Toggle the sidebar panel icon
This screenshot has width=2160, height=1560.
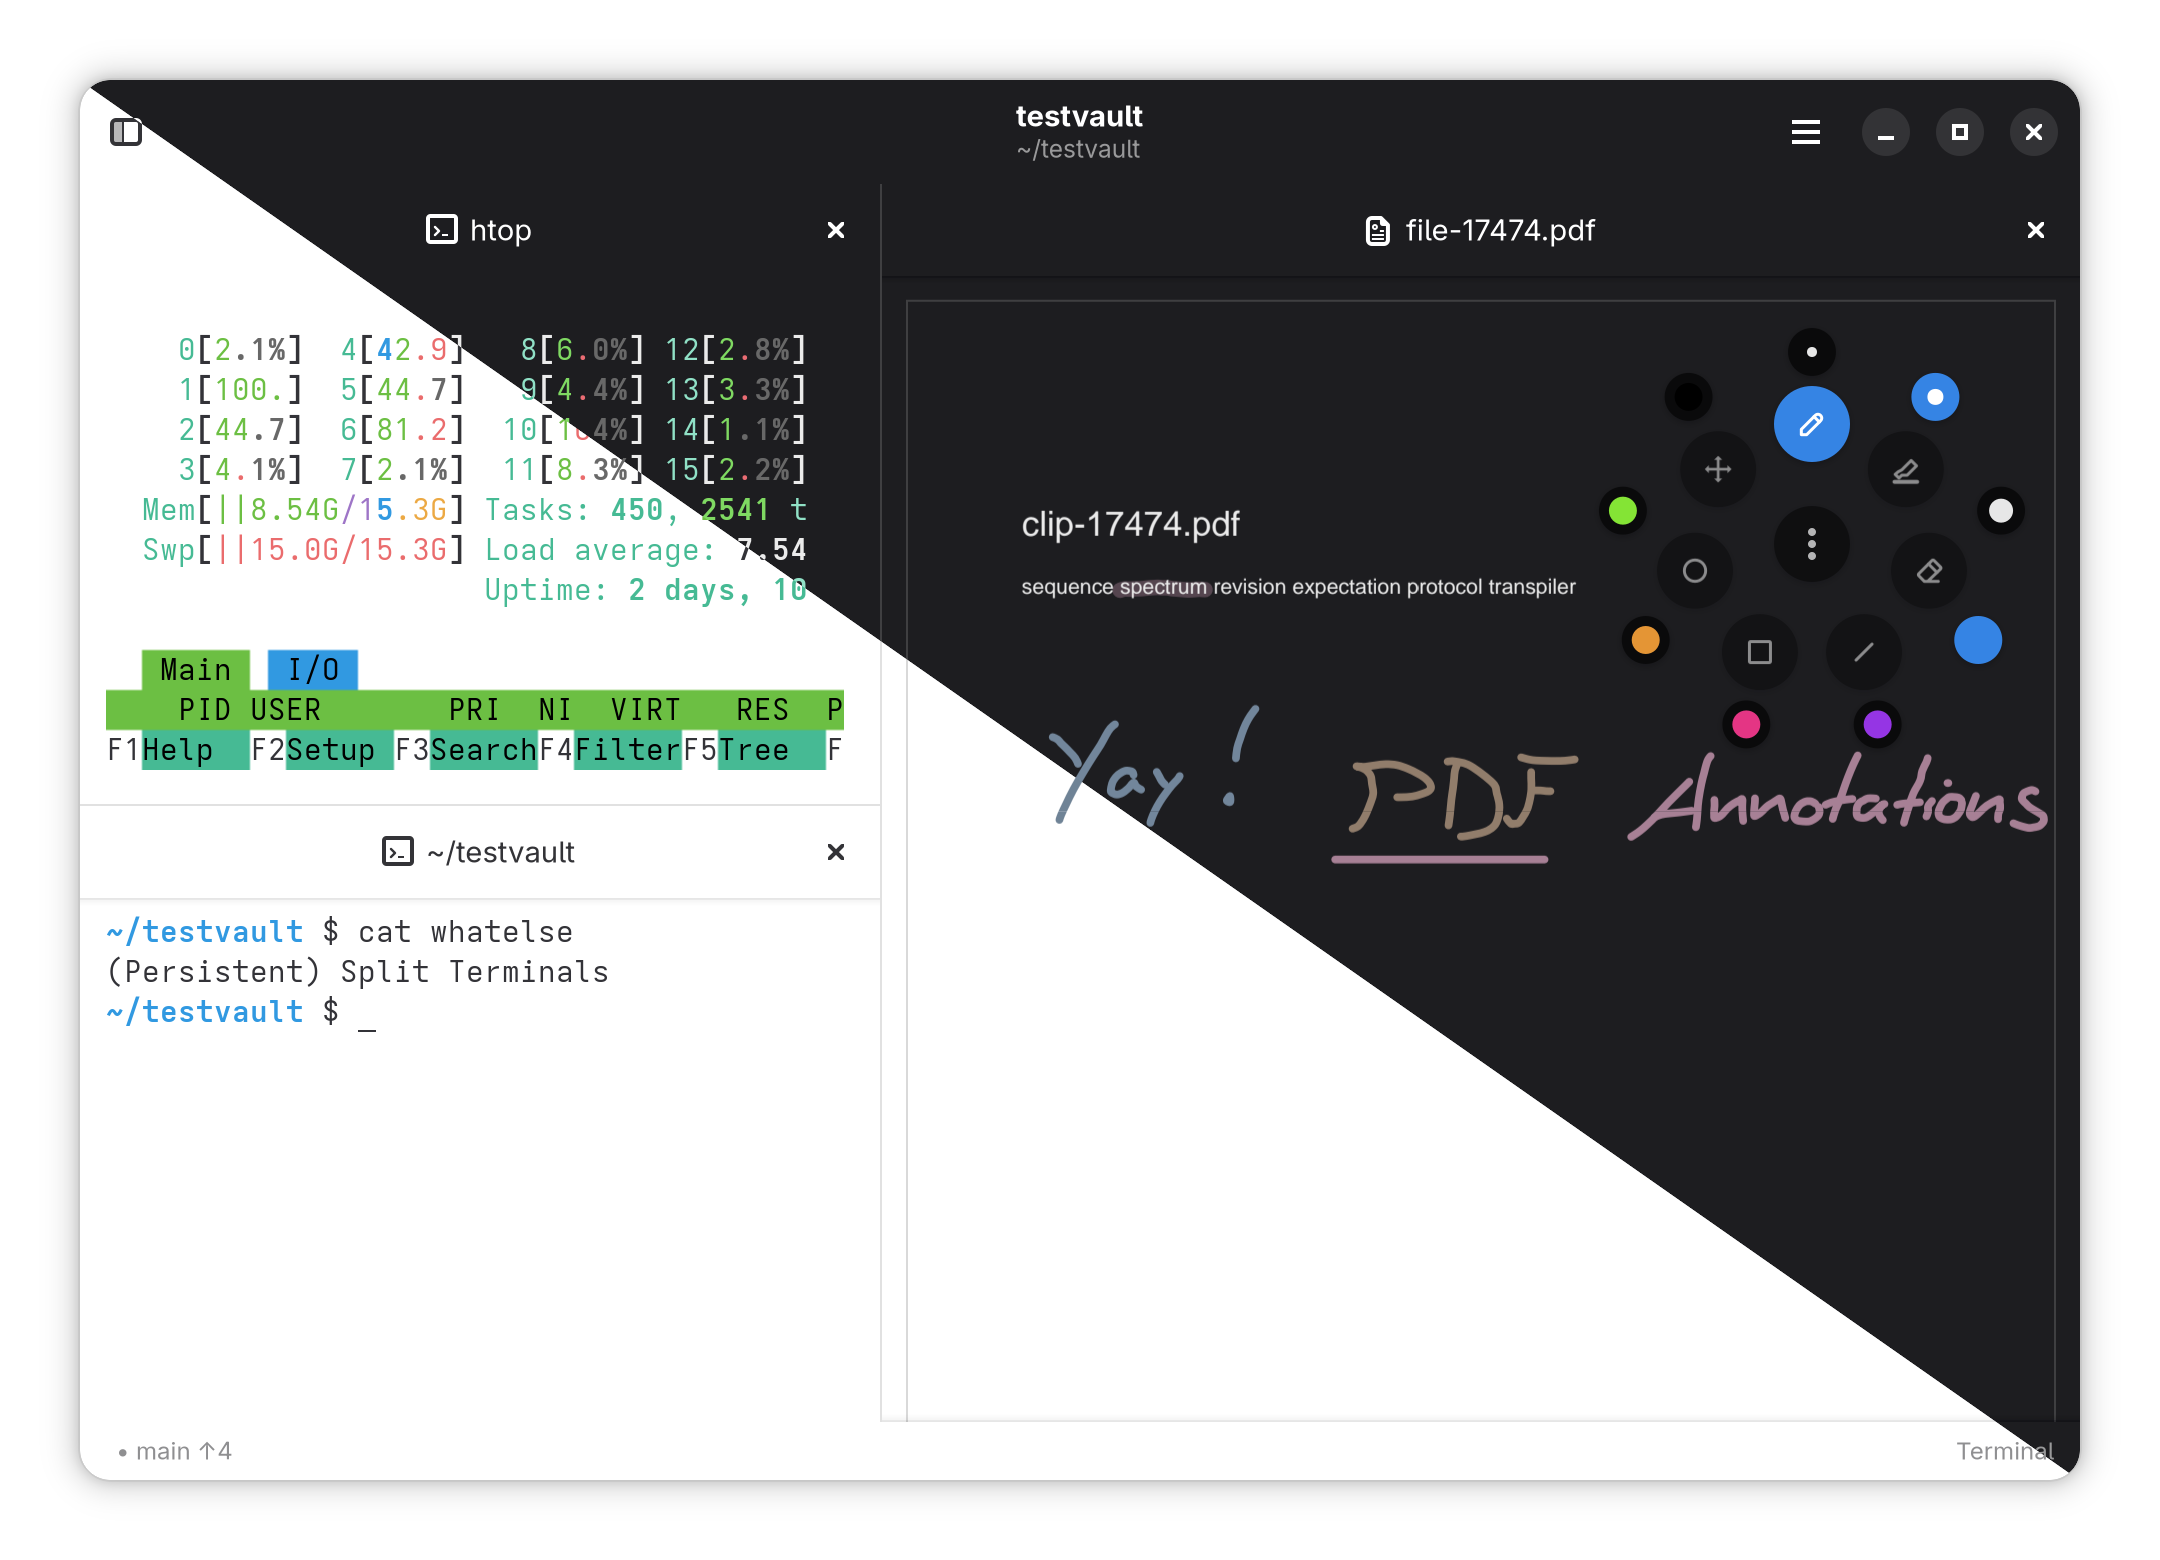pyautogui.click(x=126, y=132)
